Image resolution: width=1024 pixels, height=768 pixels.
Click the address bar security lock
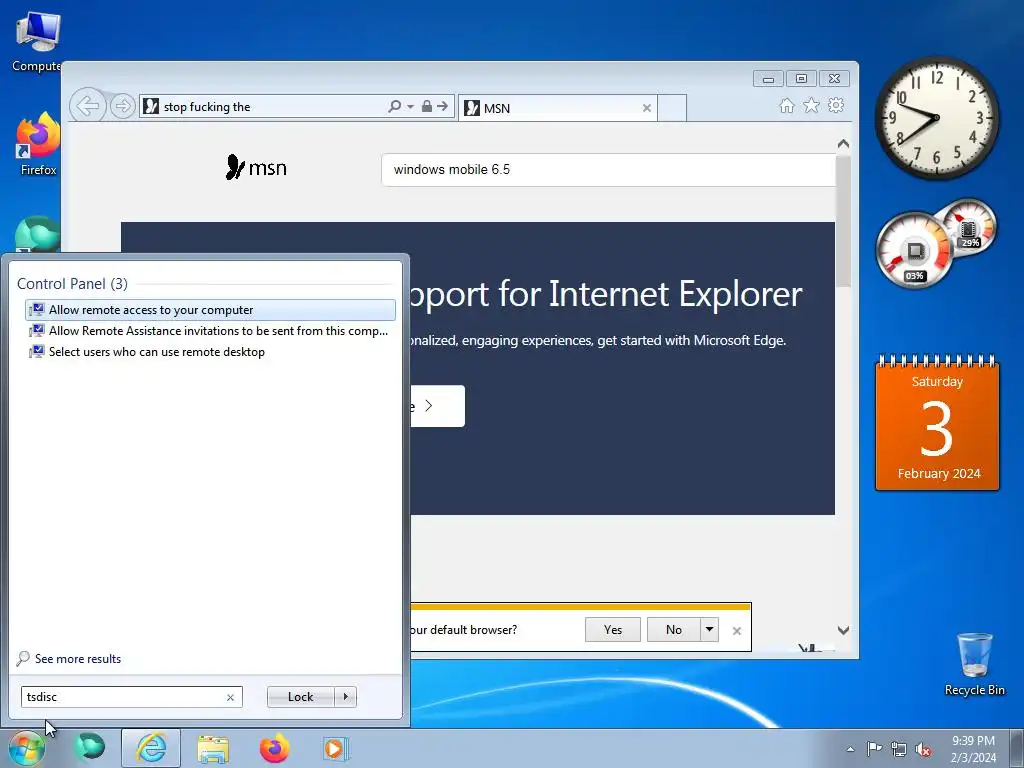[426, 106]
